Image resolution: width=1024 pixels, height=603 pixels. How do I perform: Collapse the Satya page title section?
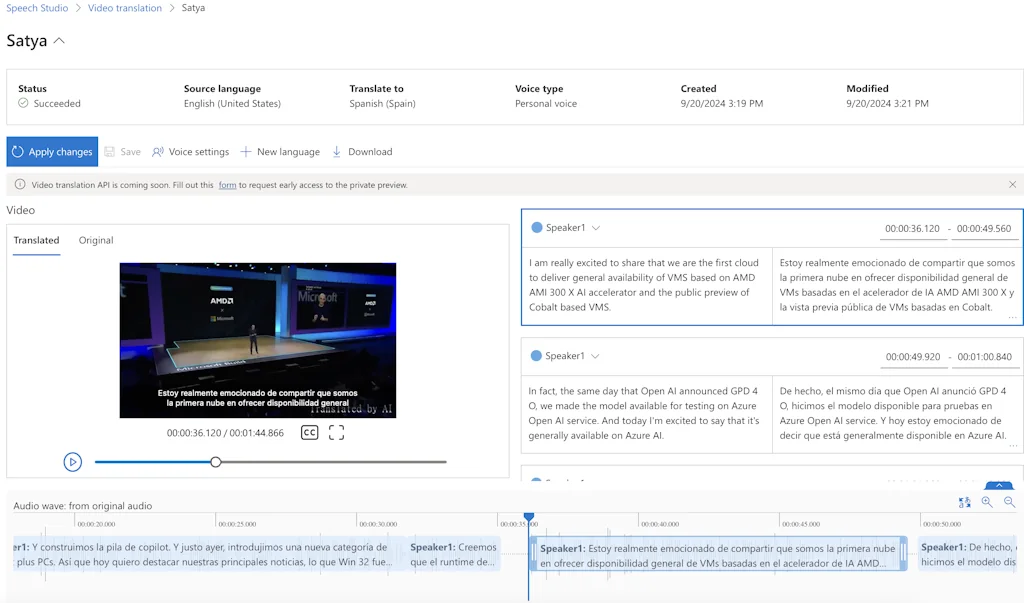(57, 41)
